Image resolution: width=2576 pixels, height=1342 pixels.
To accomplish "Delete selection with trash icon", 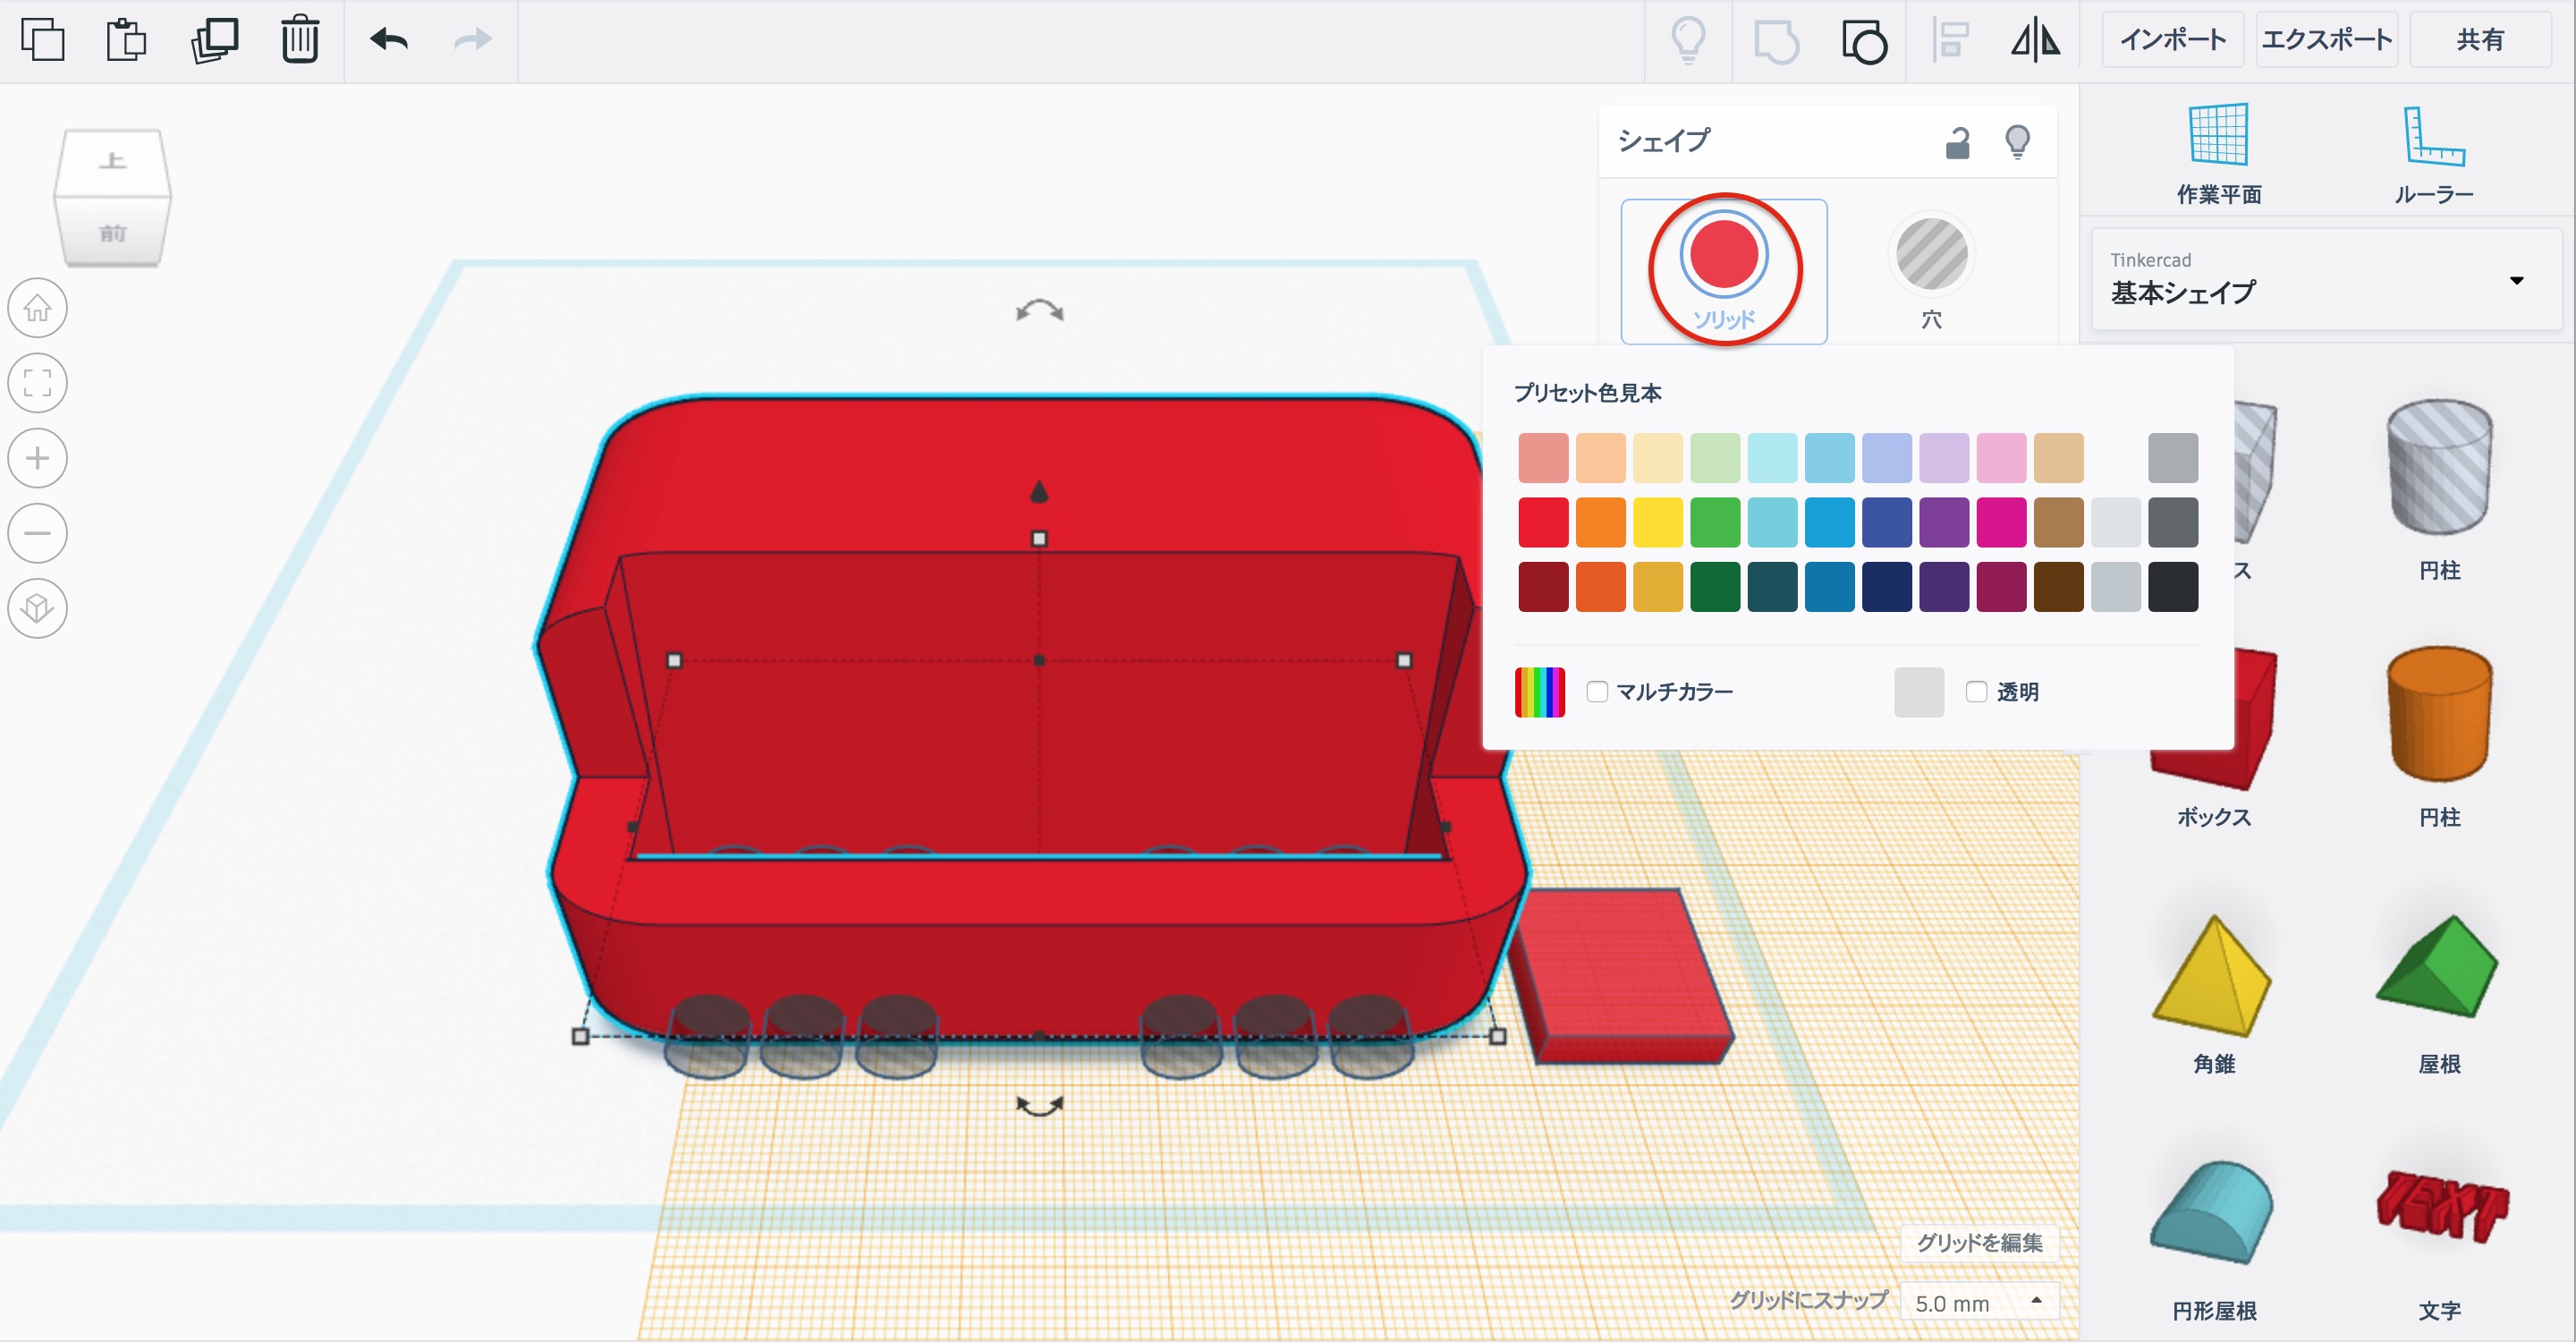I will (299, 40).
